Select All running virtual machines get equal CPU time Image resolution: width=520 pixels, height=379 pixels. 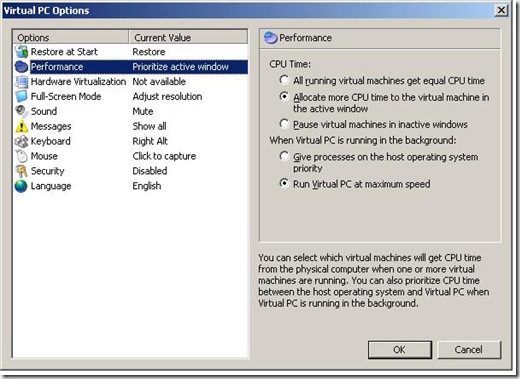[x=284, y=80]
